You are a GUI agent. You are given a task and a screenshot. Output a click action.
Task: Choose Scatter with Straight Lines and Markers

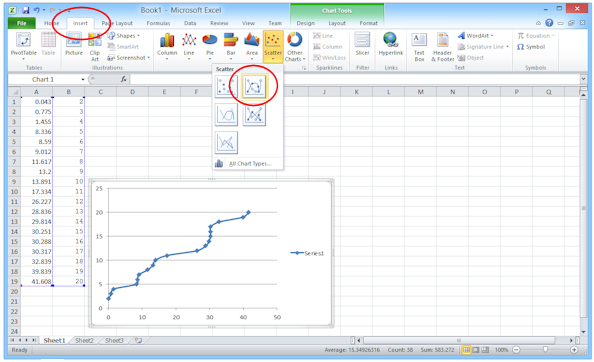pyautogui.click(x=254, y=114)
